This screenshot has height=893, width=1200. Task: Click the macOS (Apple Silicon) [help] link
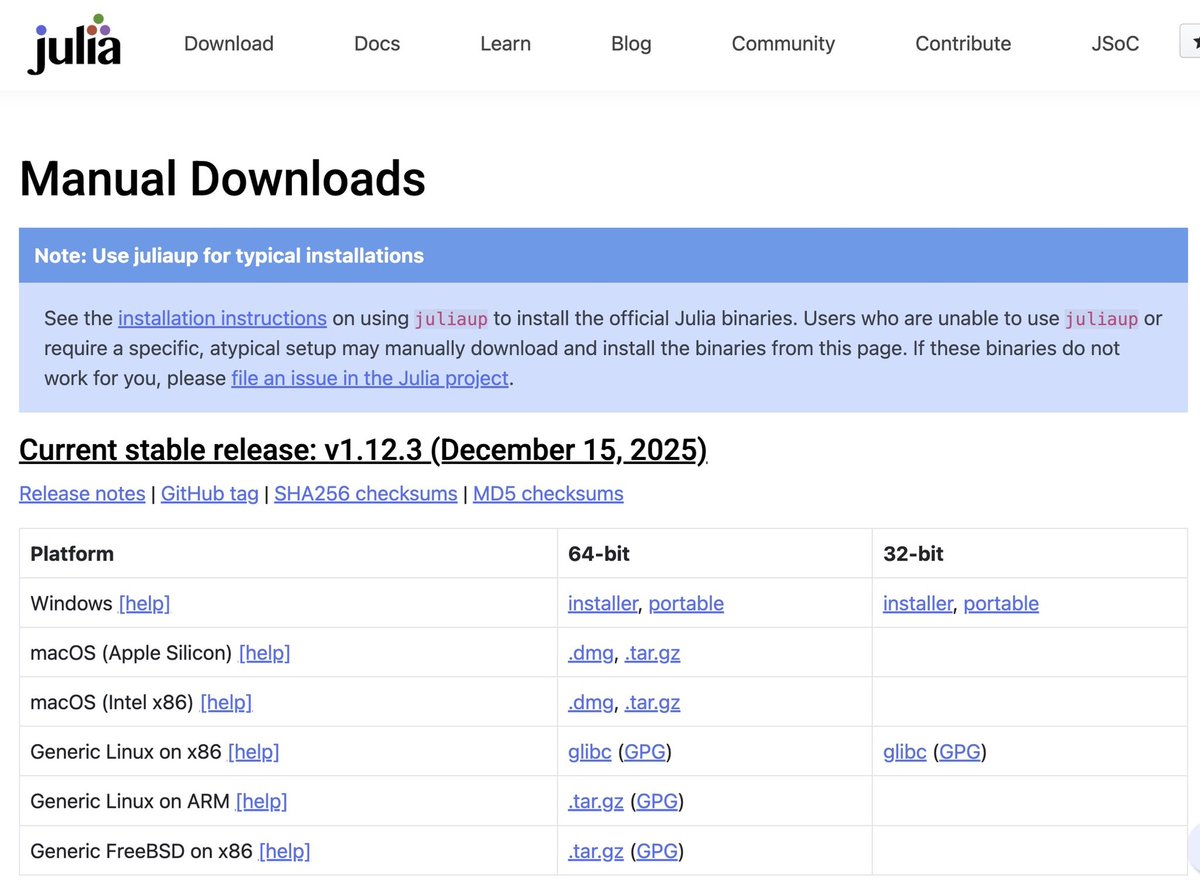point(264,653)
